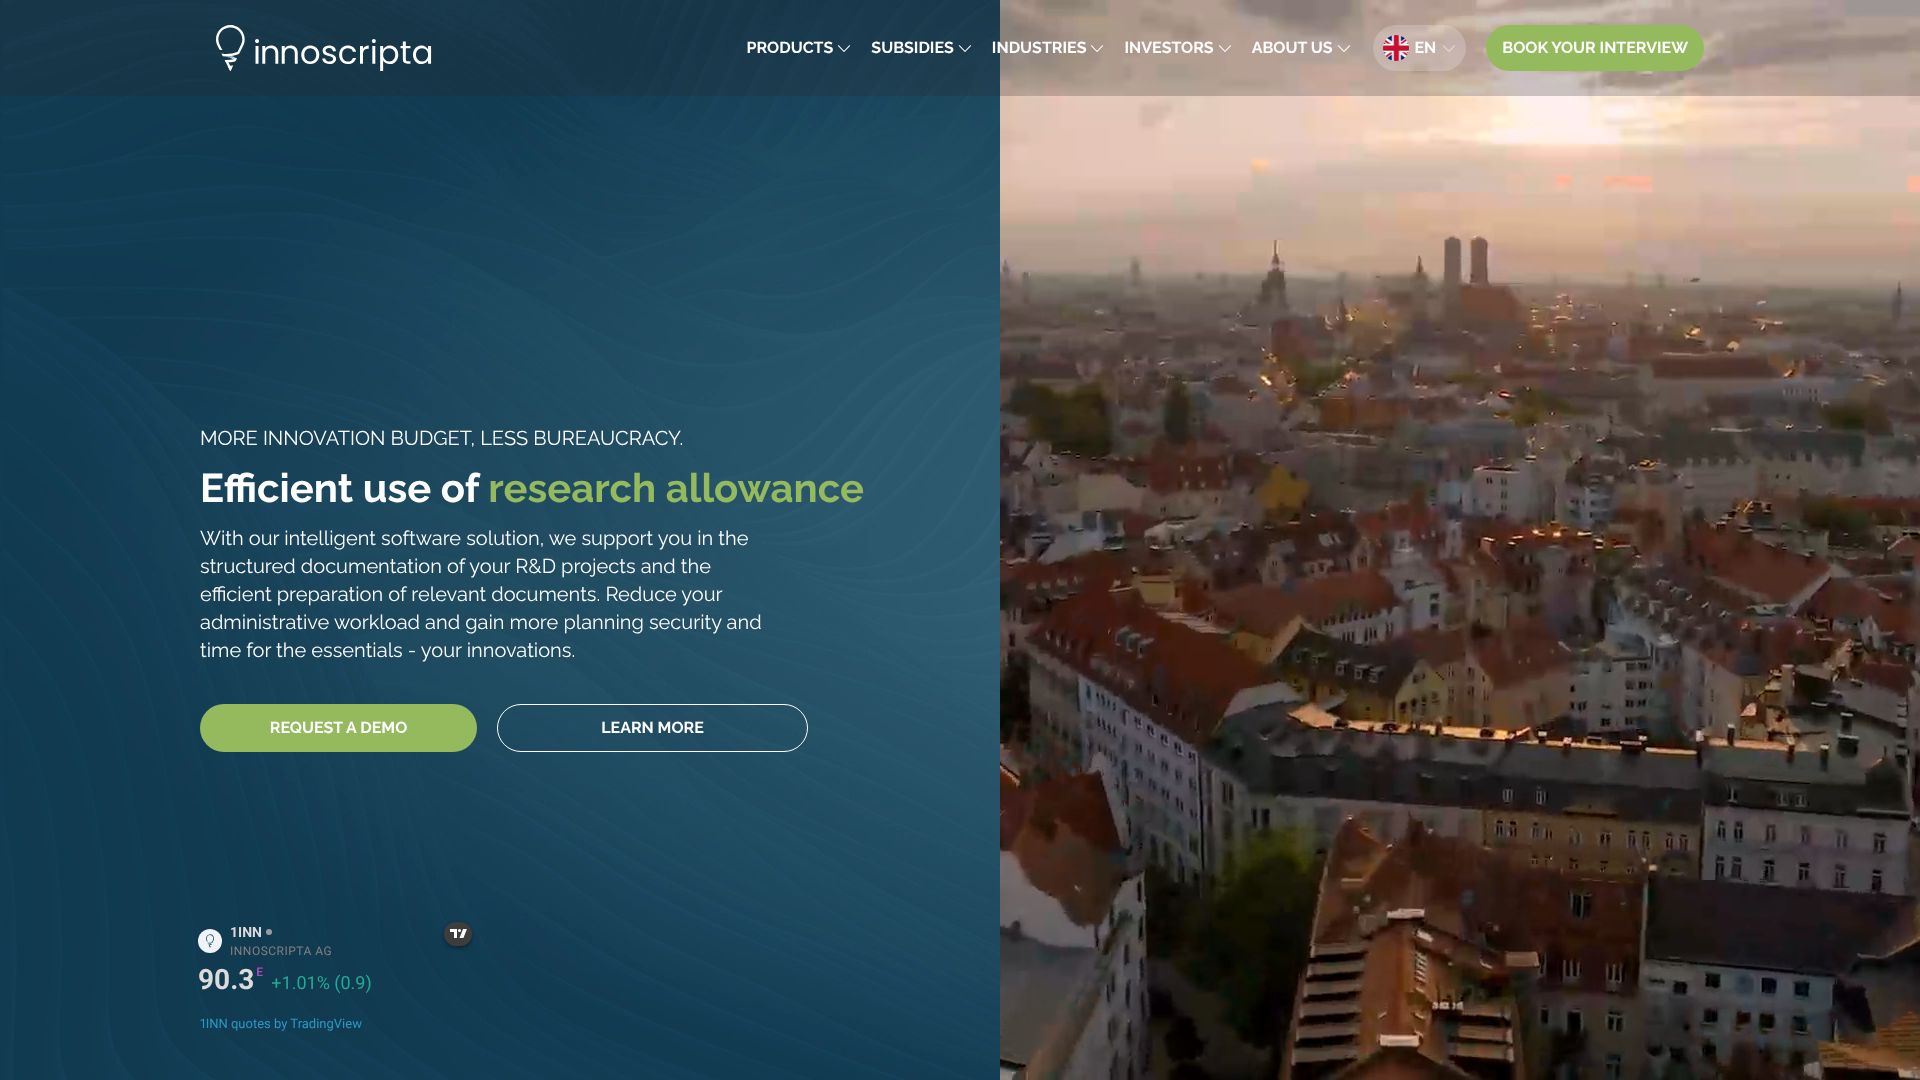Open the 1INN quotes by TradingView link
This screenshot has width=1920, height=1080.
281,1024
